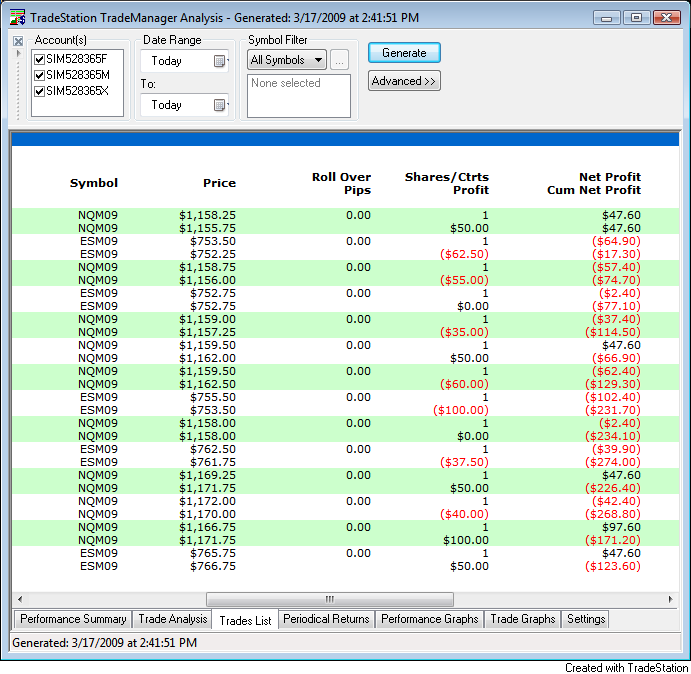Click the price cell $765.75
This screenshot has width=691, height=674.
click(213, 553)
